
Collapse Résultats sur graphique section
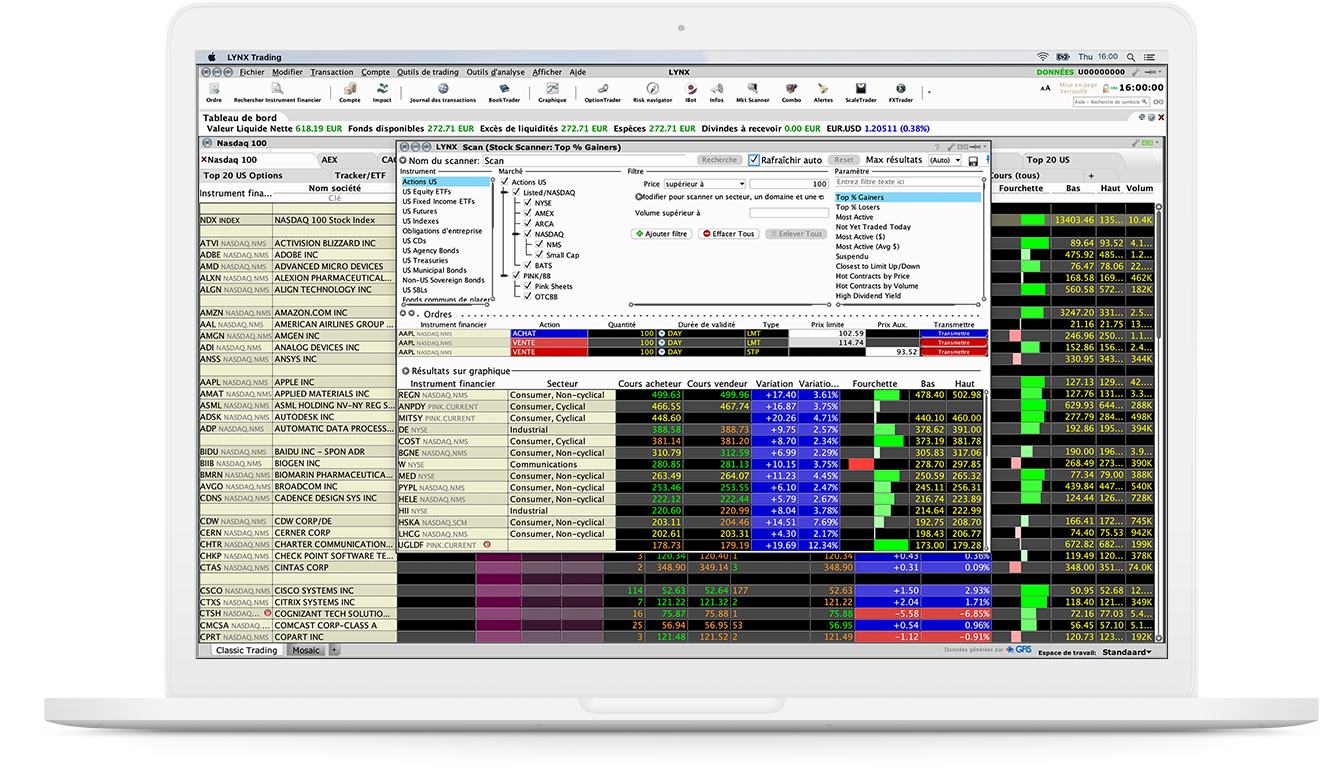click(x=405, y=371)
